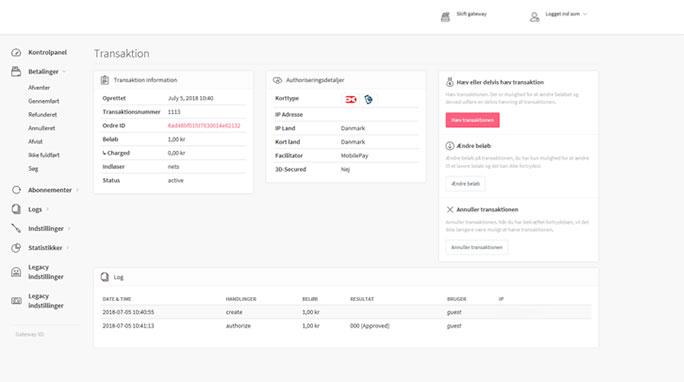This screenshot has width=684, height=382.
Task: Select Afvist under Betalinger
Action: click(x=35, y=142)
